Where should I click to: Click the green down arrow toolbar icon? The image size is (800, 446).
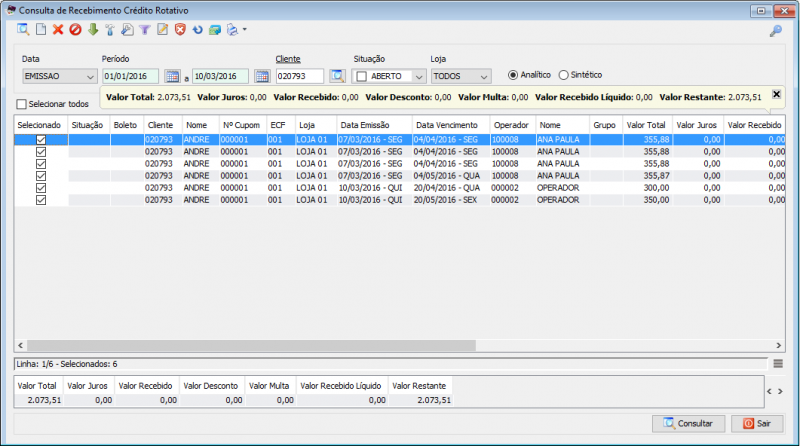(93, 30)
